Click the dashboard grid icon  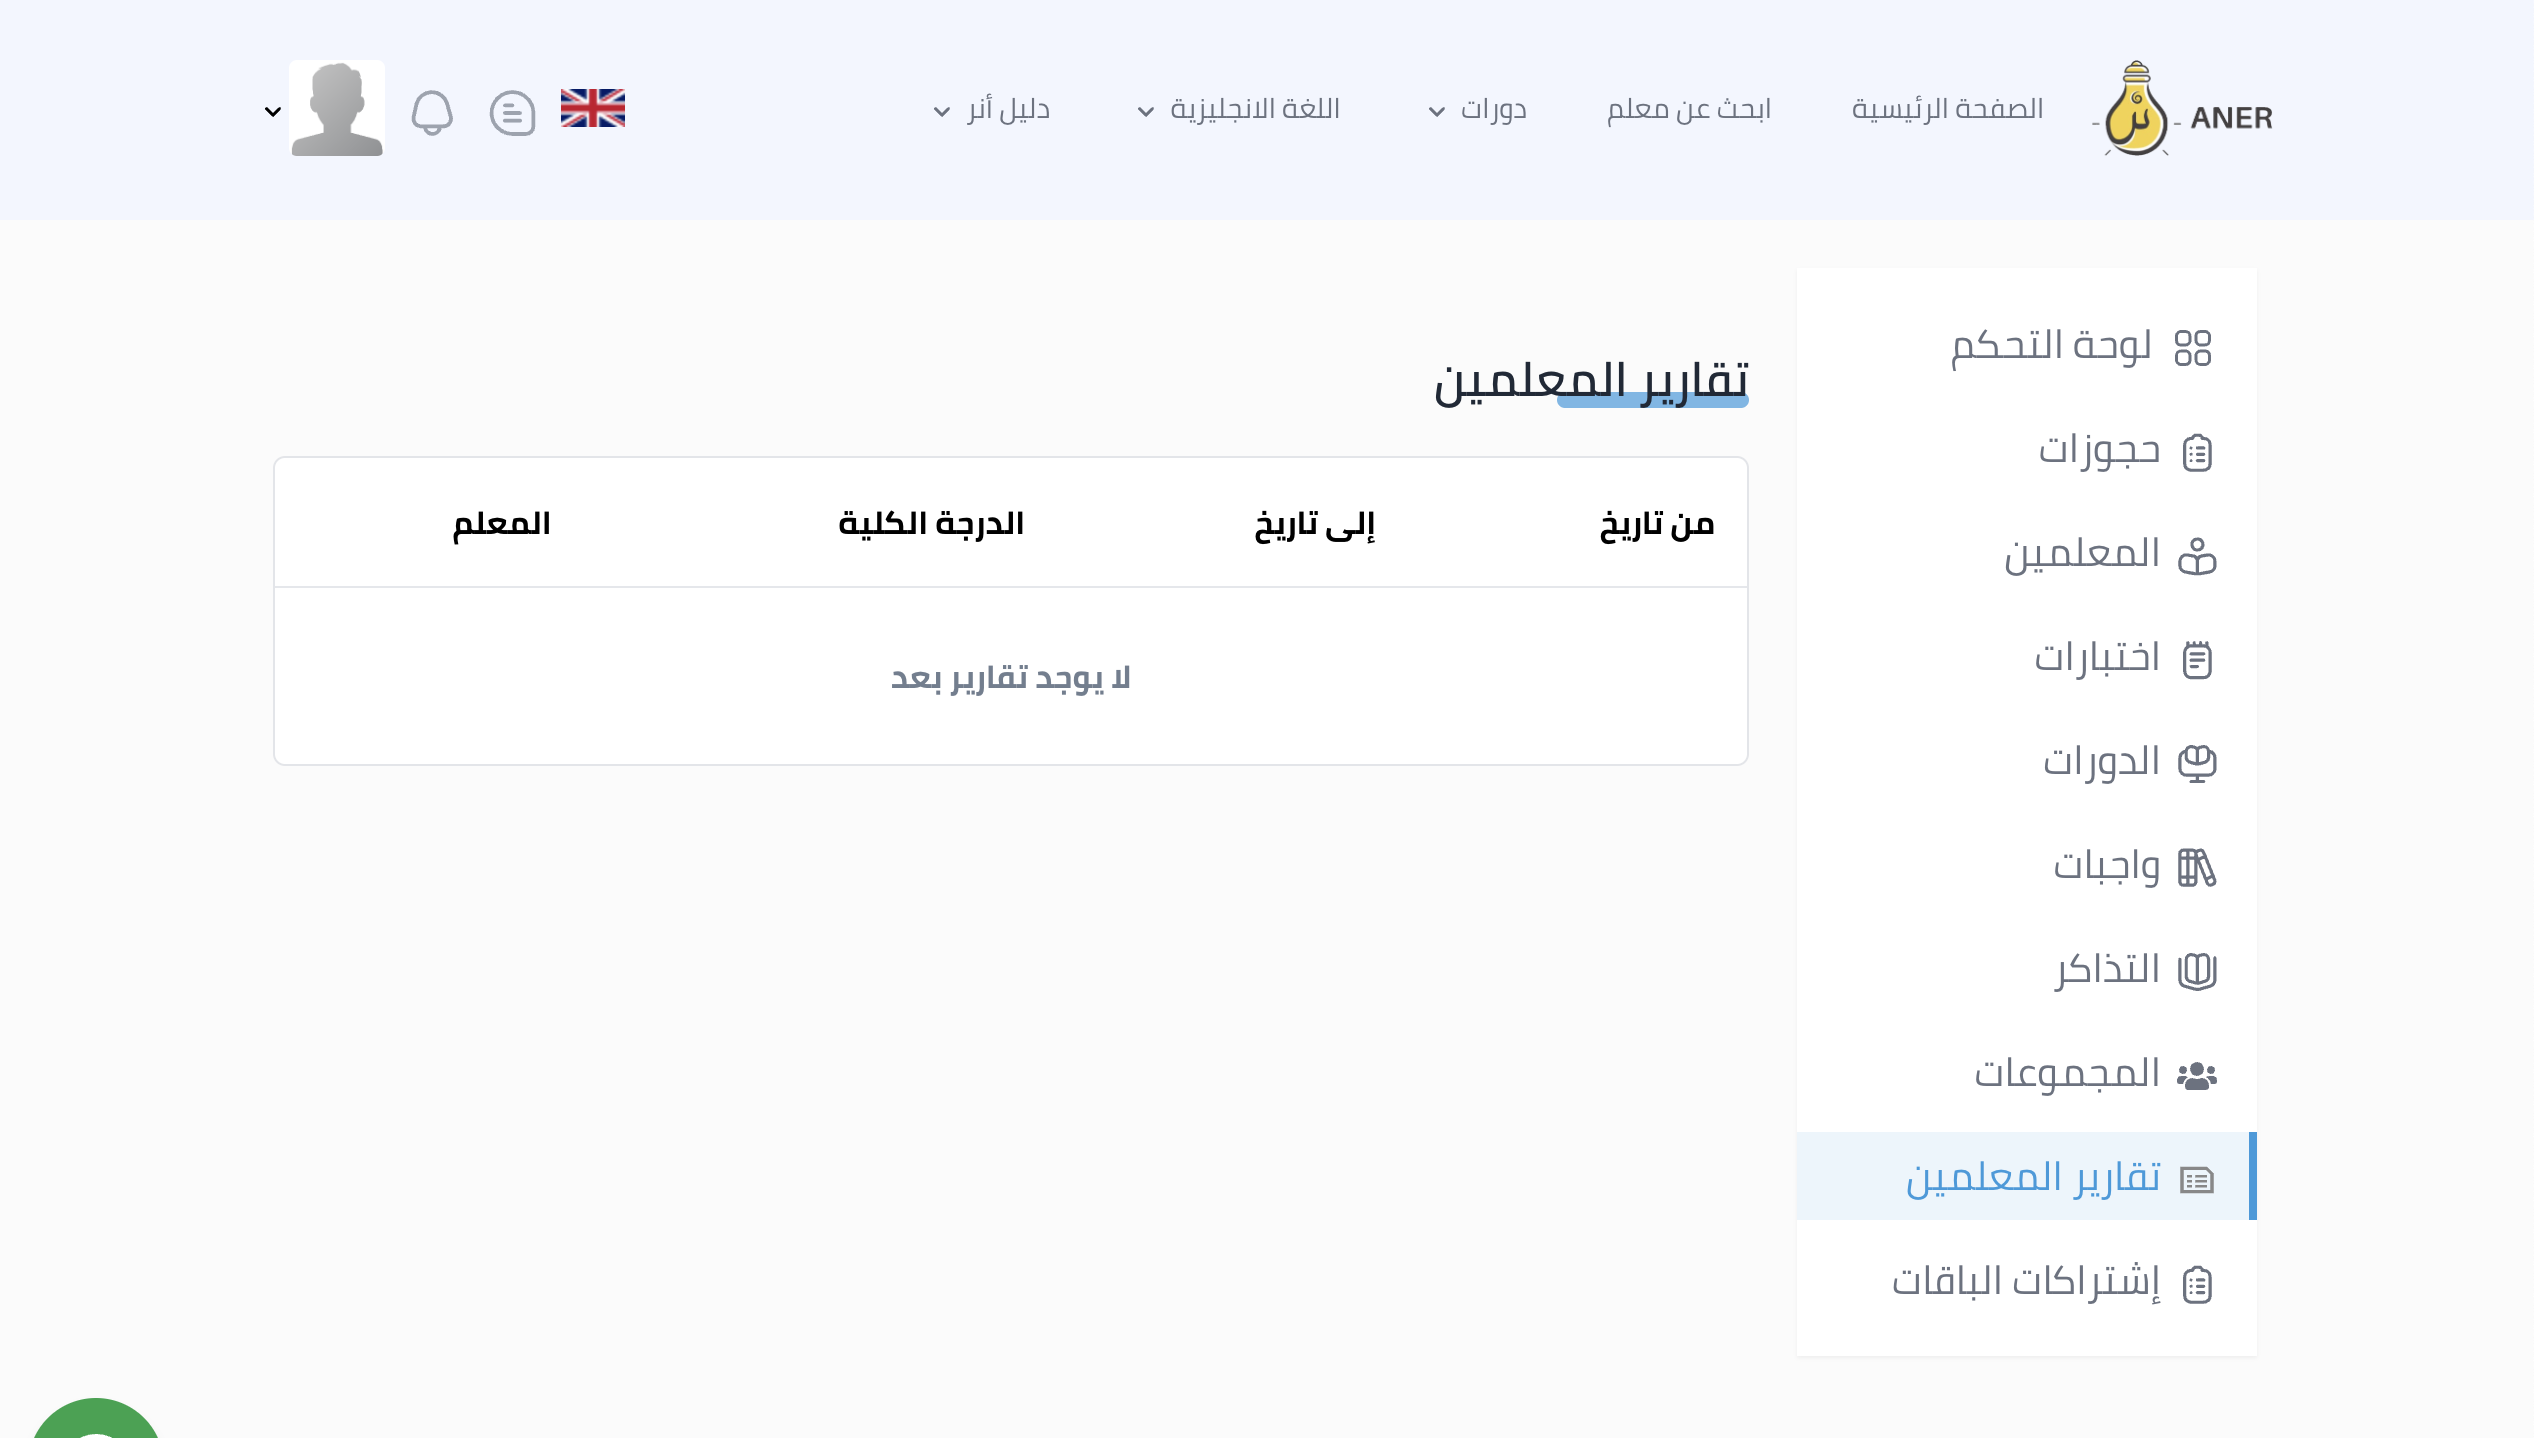(2193, 348)
